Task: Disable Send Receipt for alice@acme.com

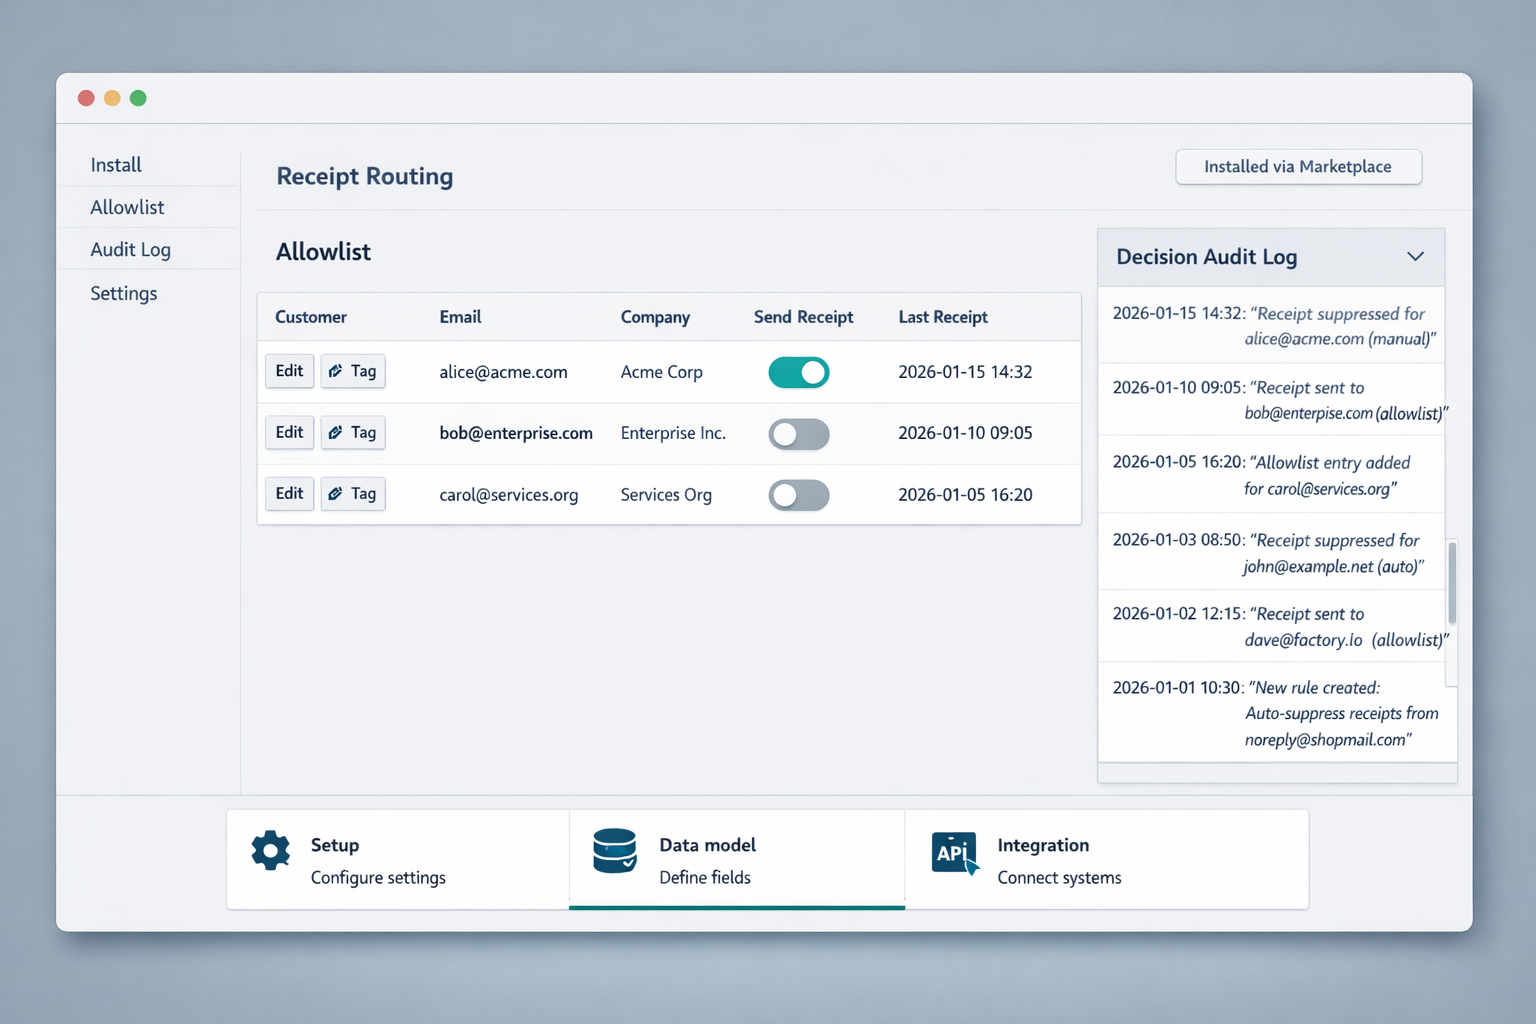Action: click(x=798, y=372)
